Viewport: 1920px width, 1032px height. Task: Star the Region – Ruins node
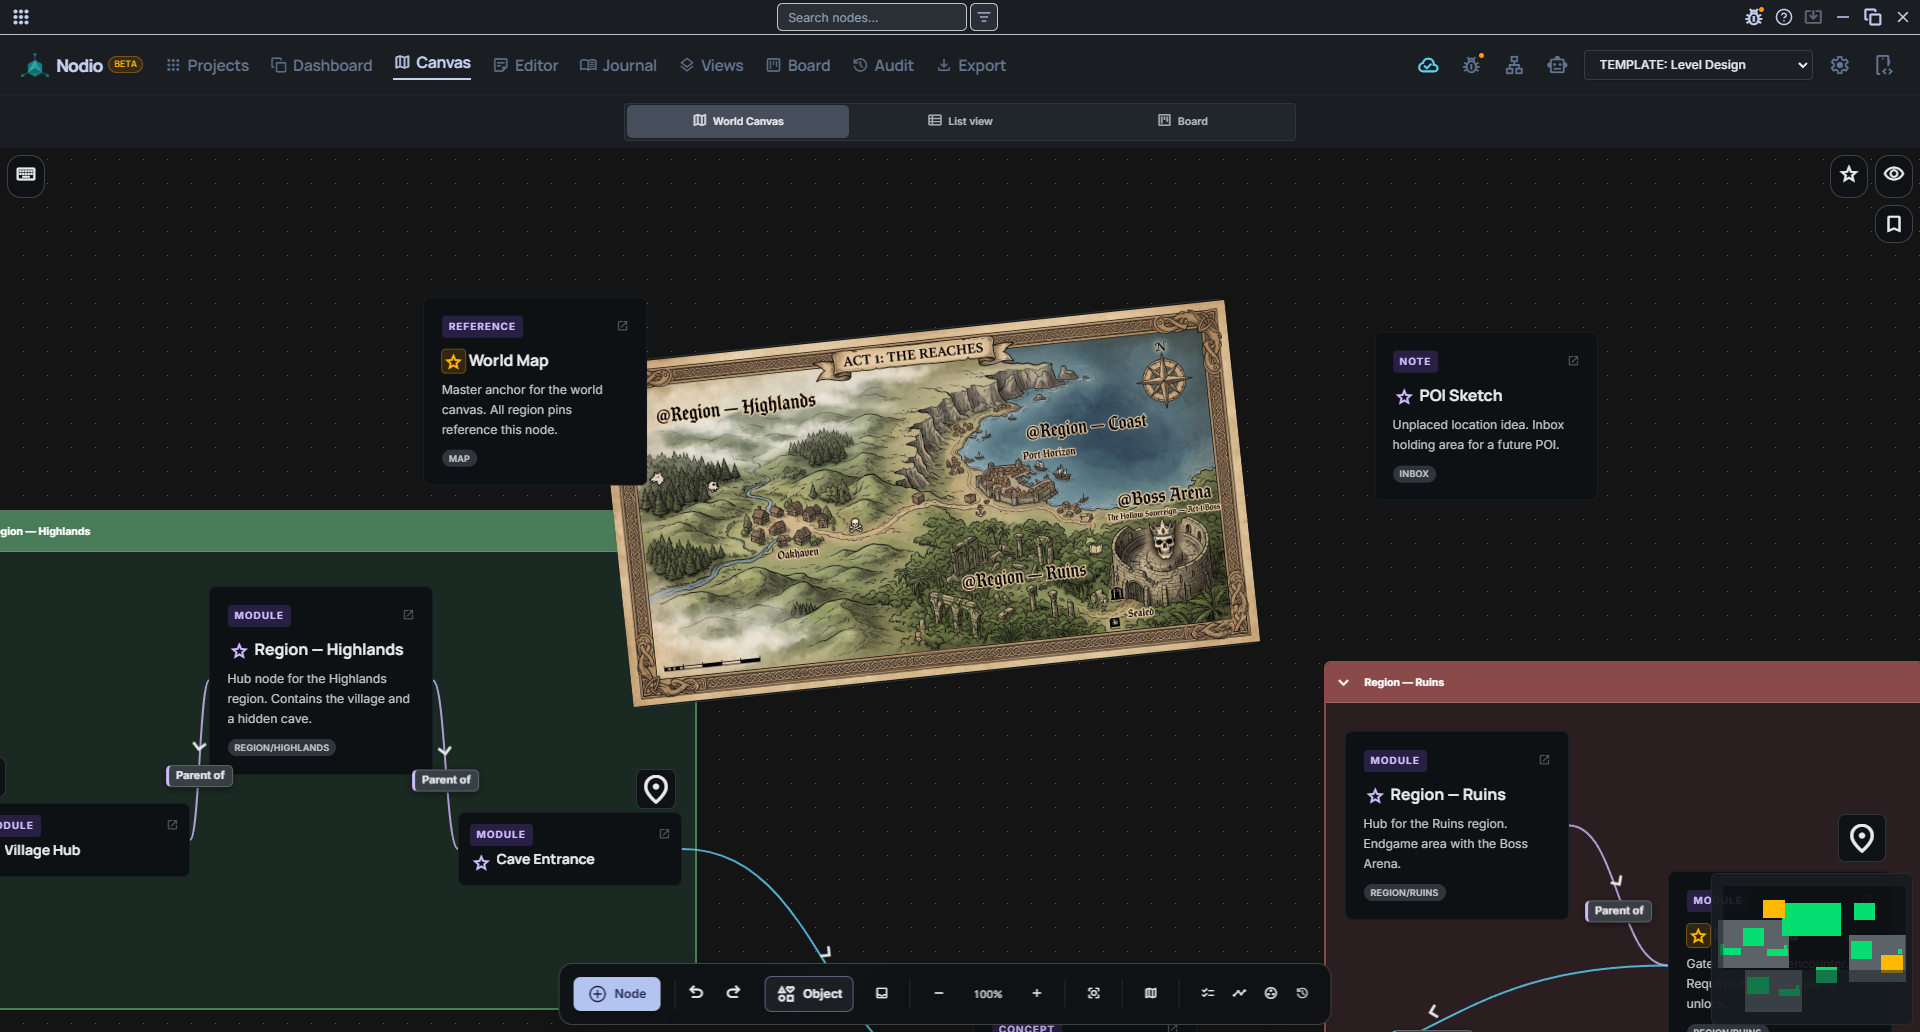[1375, 796]
